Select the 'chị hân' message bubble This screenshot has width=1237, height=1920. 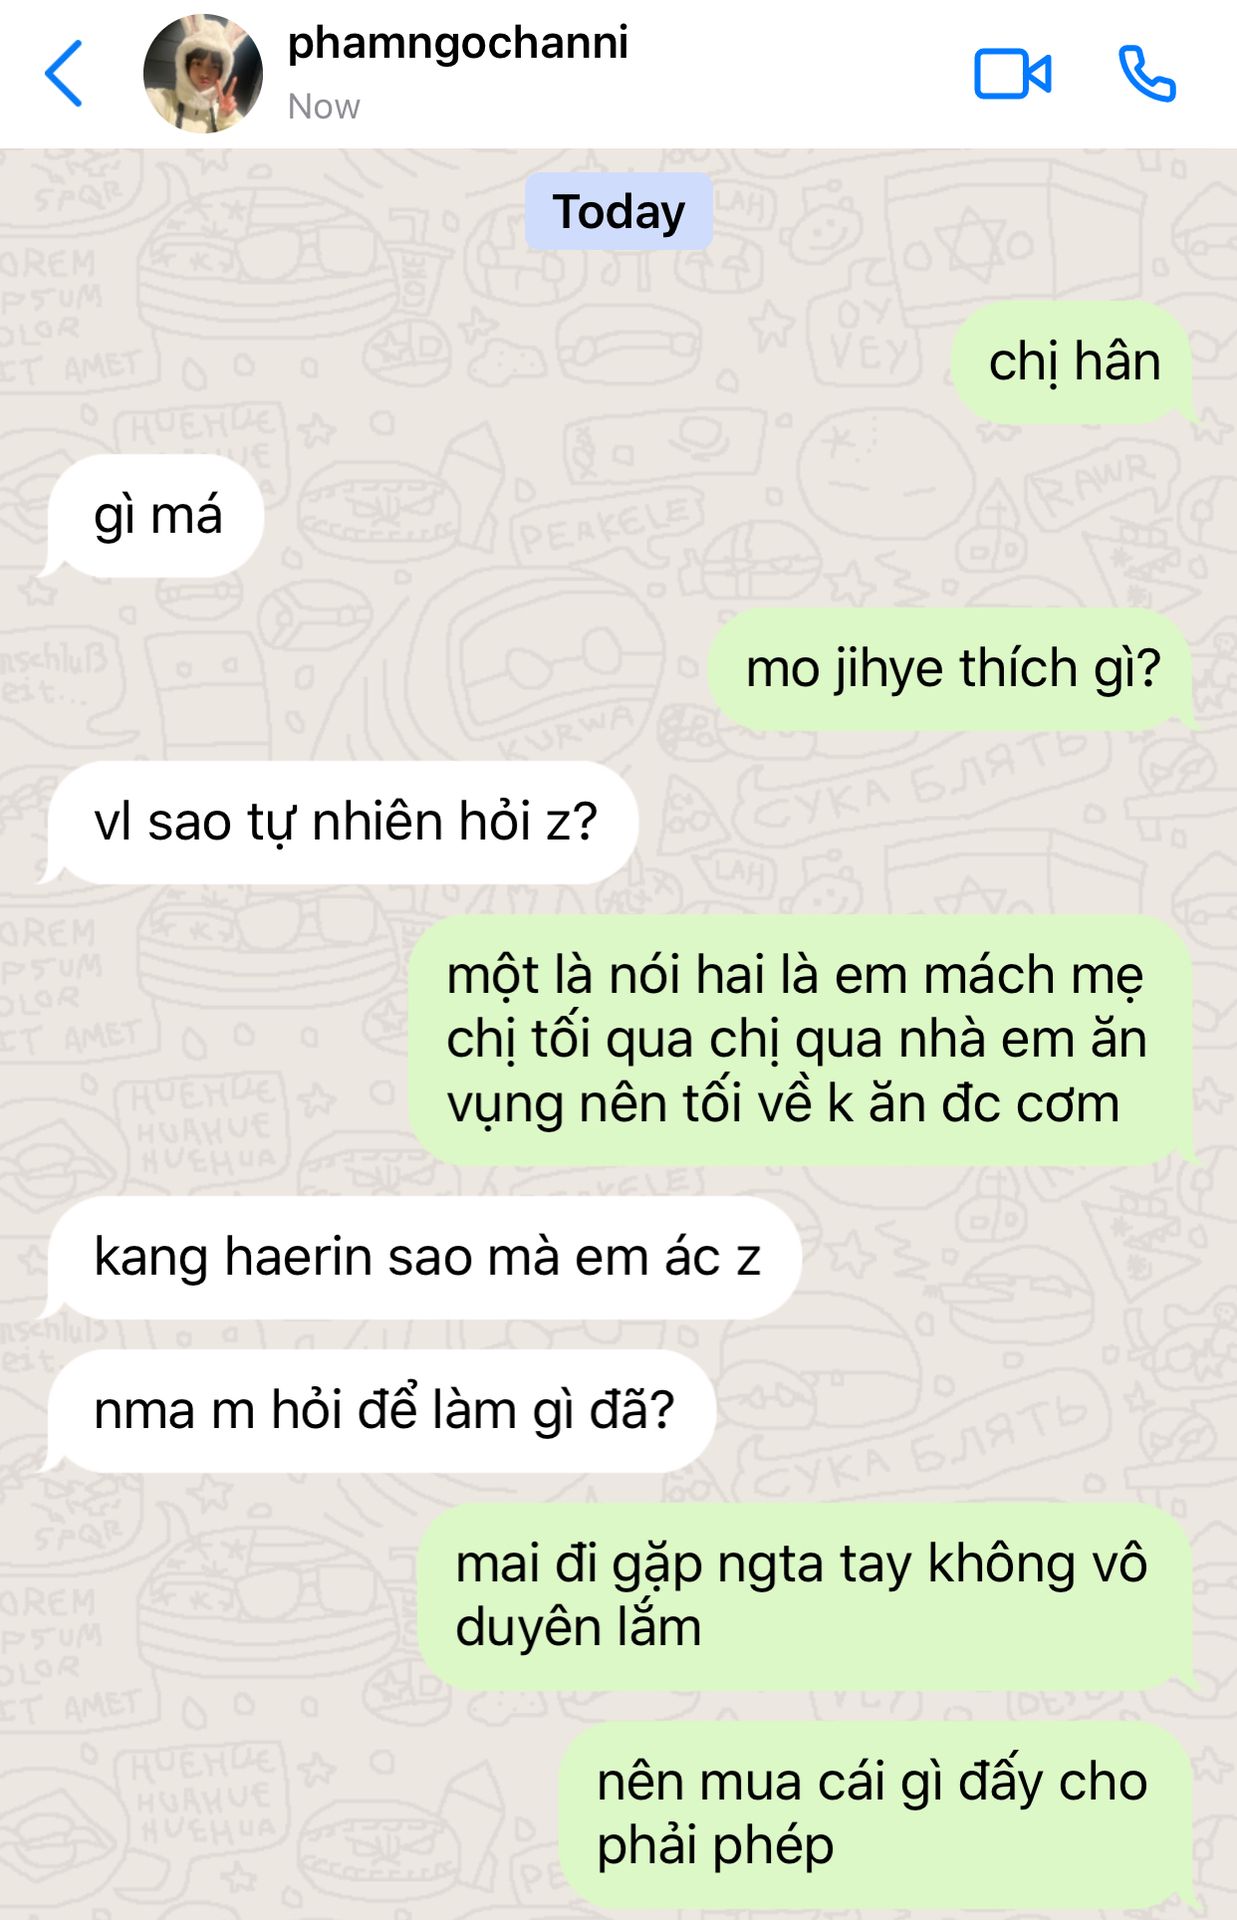pos(1074,362)
